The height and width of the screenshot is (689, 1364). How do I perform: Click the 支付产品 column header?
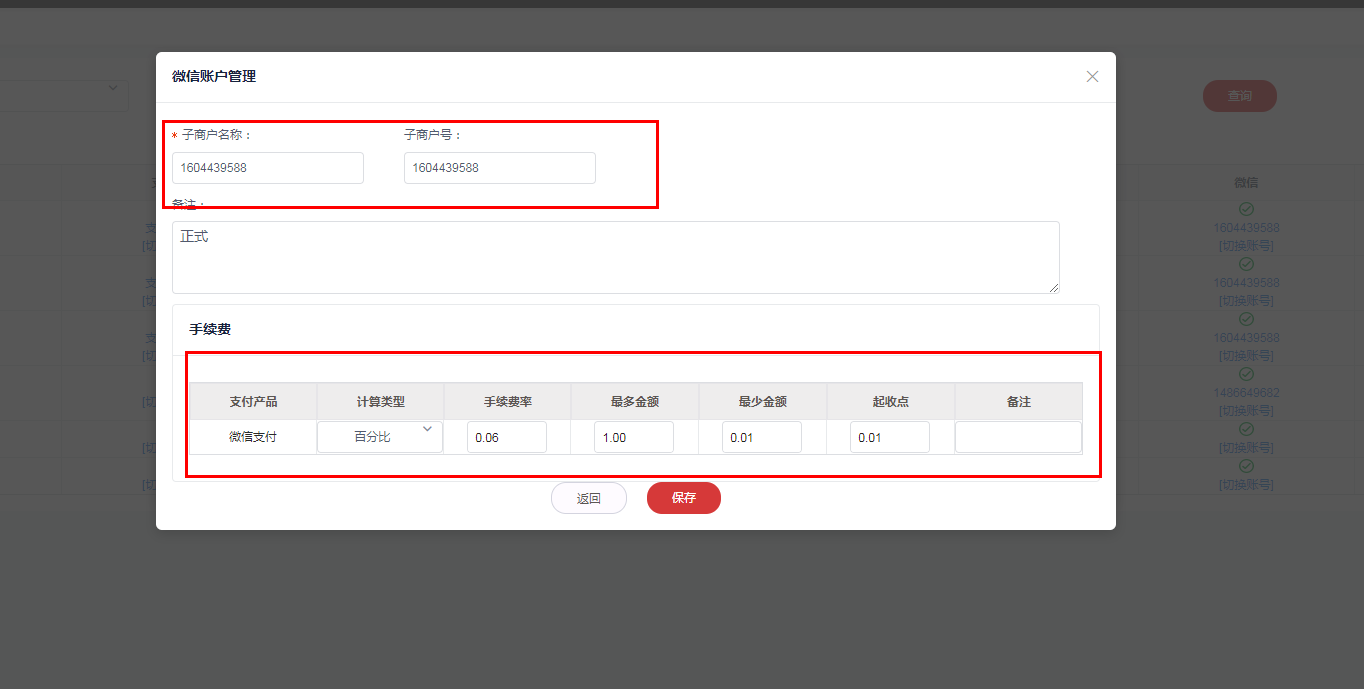[253, 401]
